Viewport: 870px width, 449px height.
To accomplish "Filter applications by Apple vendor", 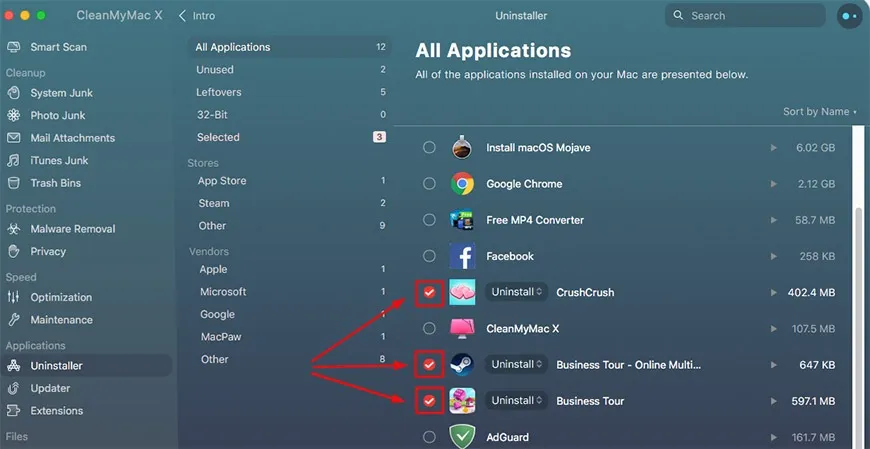I will pos(290,269).
